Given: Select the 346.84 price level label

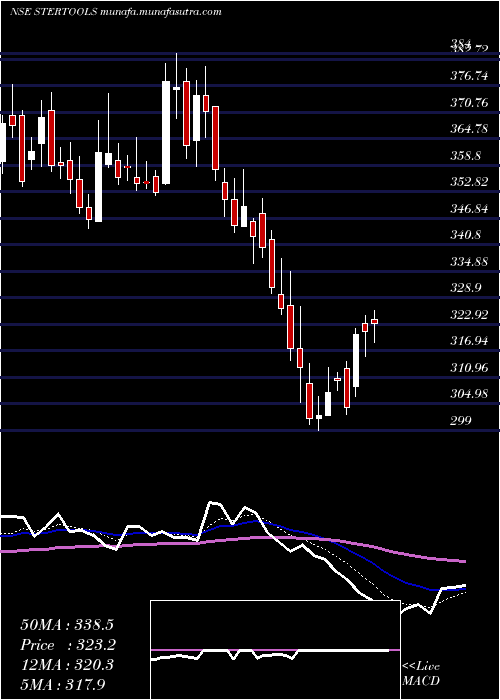Looking at the screenshot, I should pos(469,209).
